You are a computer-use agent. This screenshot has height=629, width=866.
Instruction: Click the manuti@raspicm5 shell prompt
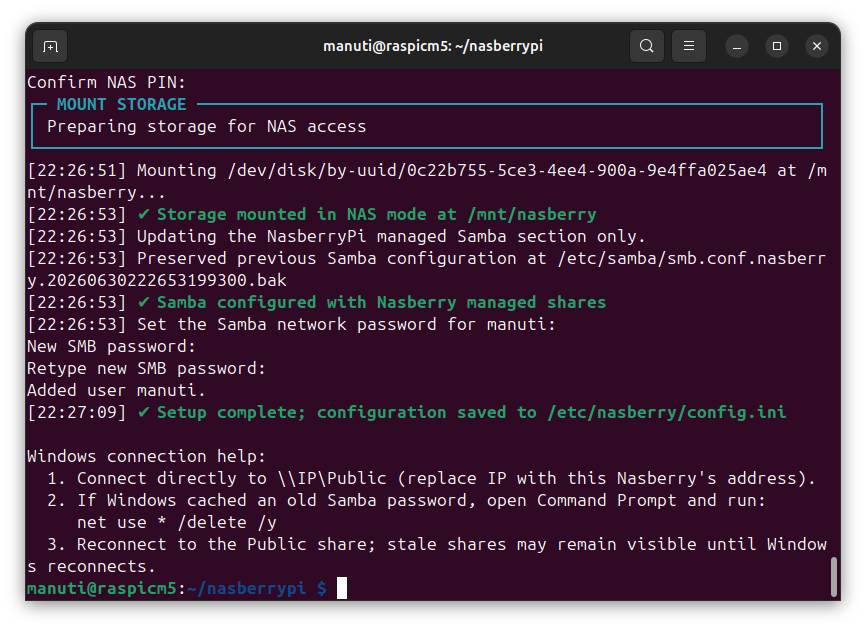(x=177, y=589)
